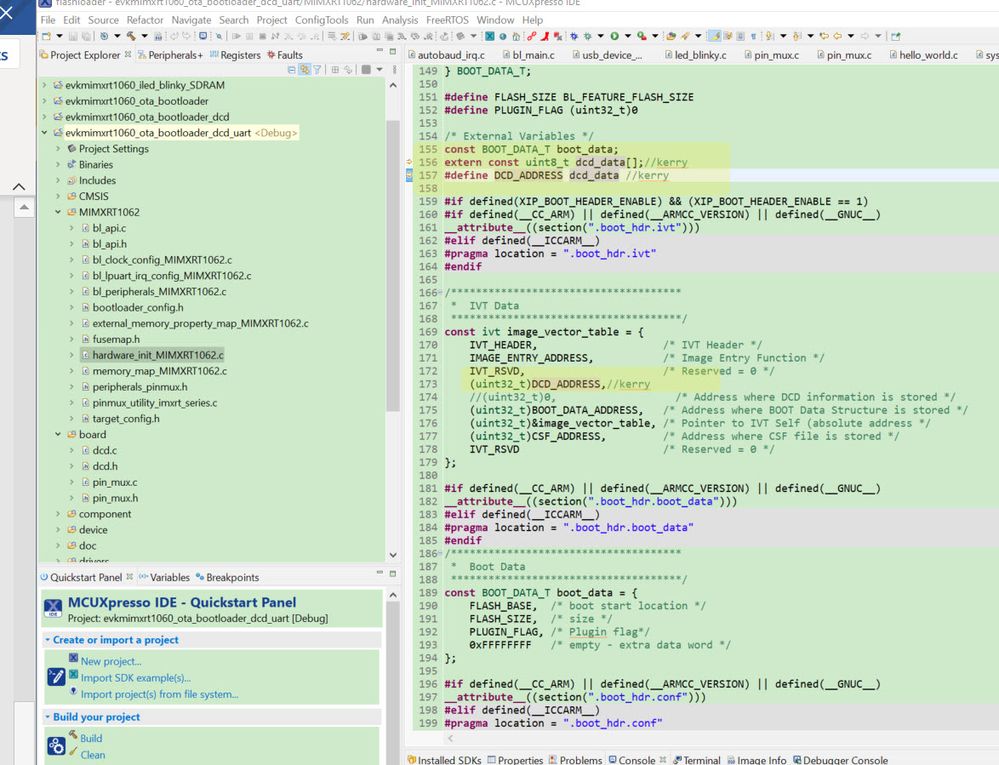
Task: Open the Run icon dropdown arrow
Action: tap(628, 36)
